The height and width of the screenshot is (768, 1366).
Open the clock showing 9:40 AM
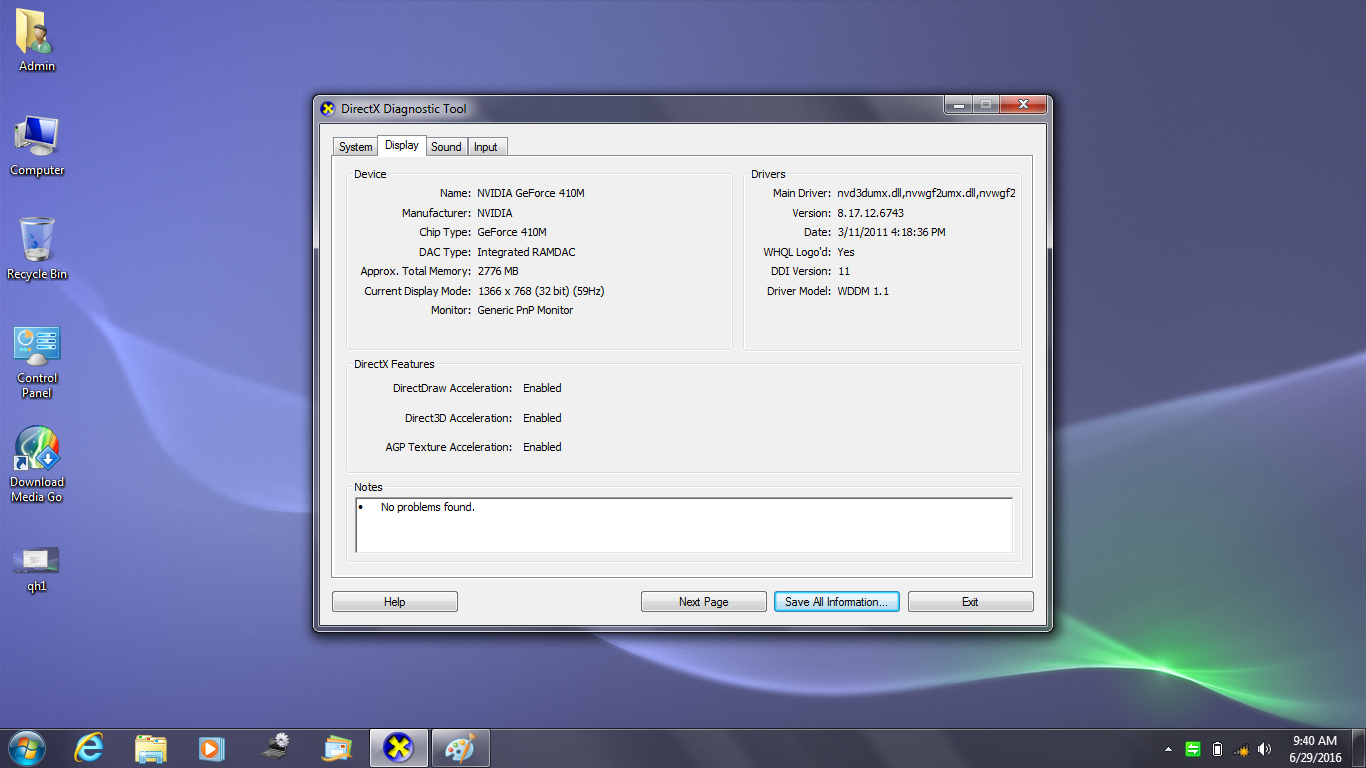coord(1315,749)
